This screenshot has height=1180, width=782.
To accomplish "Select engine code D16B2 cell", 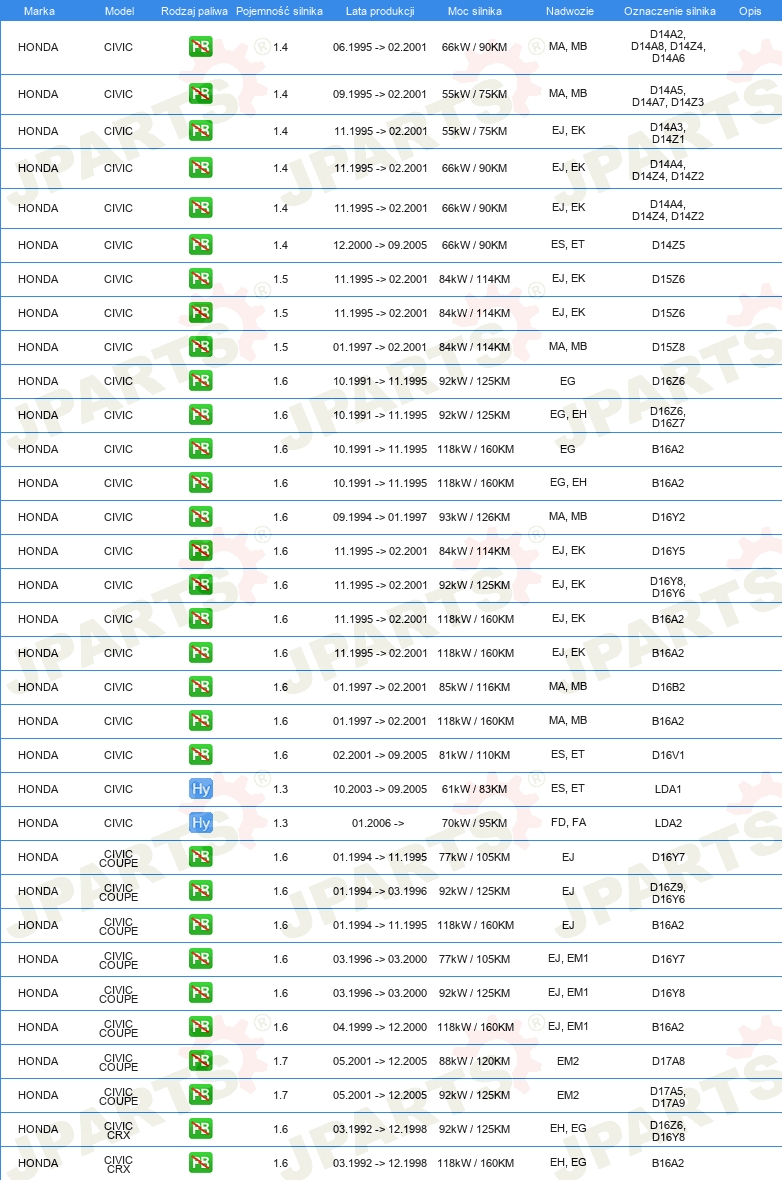I will (x=668, y=688).
